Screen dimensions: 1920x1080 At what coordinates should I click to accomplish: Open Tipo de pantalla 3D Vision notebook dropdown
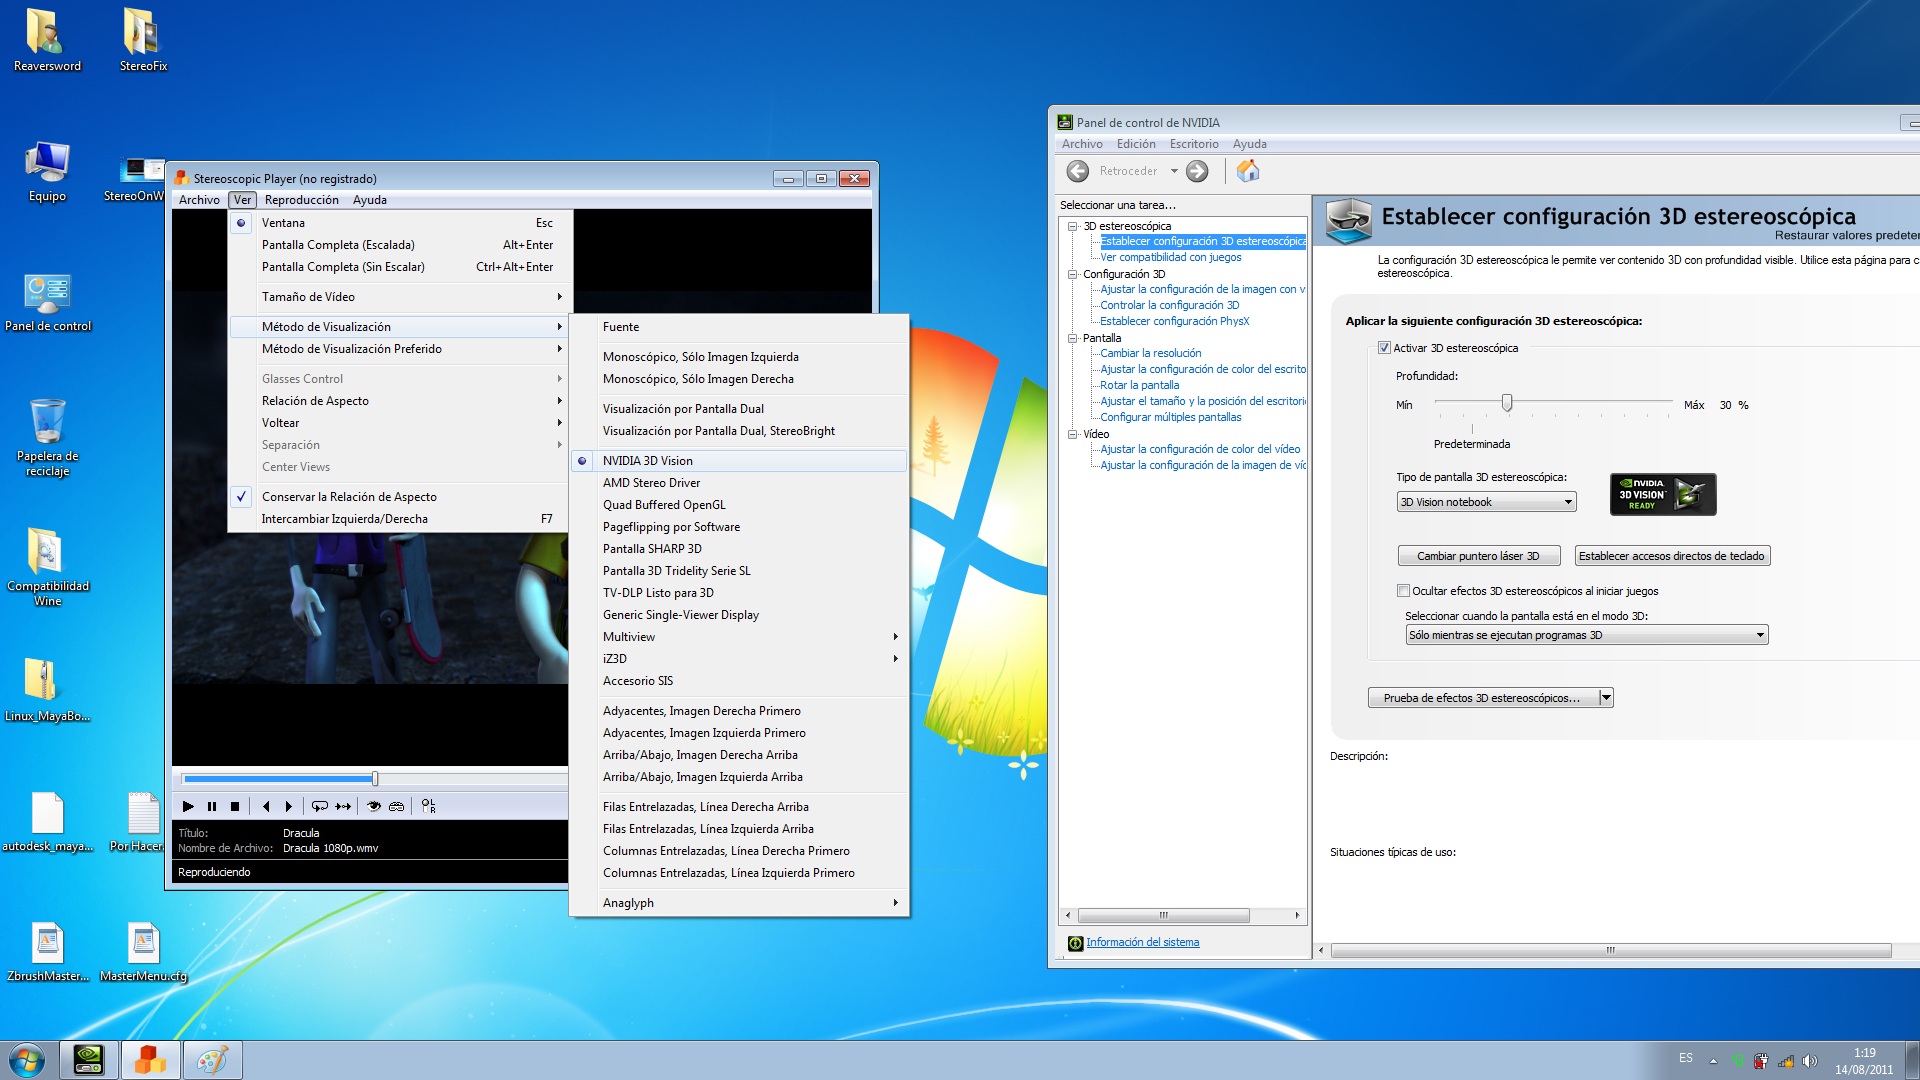pos(1486,502)
